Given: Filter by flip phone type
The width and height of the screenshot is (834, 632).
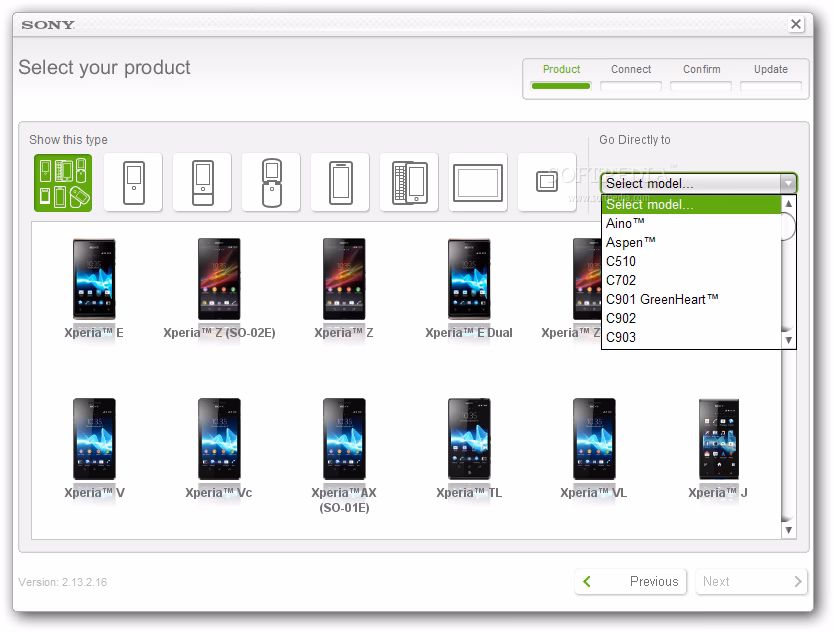Looking at the screenshot, I should click(x=270, y=182).
